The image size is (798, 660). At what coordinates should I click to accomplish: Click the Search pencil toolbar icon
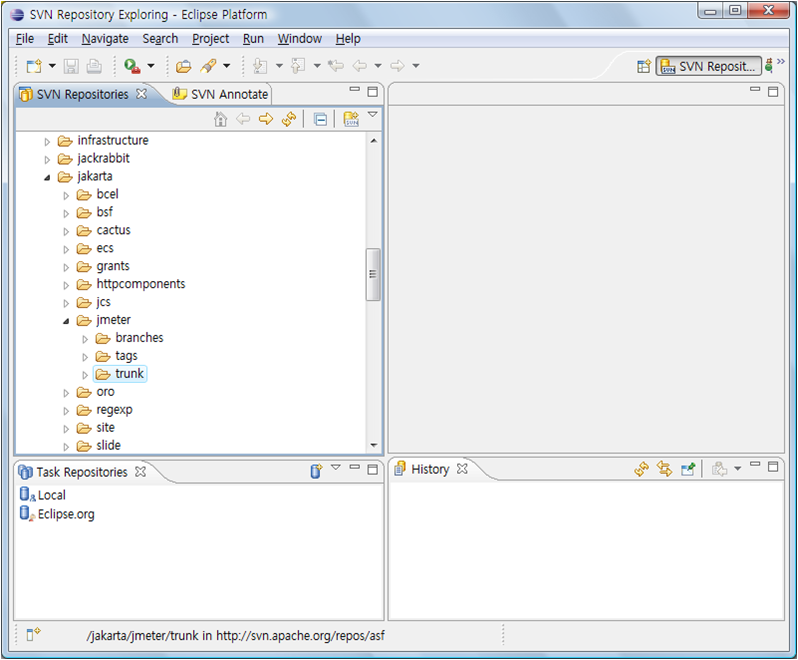208,66
